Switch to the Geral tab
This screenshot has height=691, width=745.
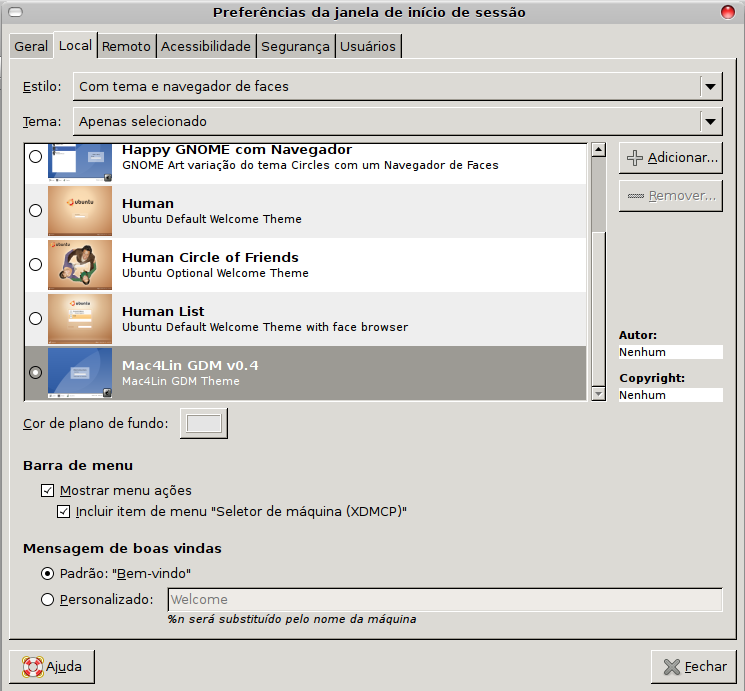(x=31, y=46)
